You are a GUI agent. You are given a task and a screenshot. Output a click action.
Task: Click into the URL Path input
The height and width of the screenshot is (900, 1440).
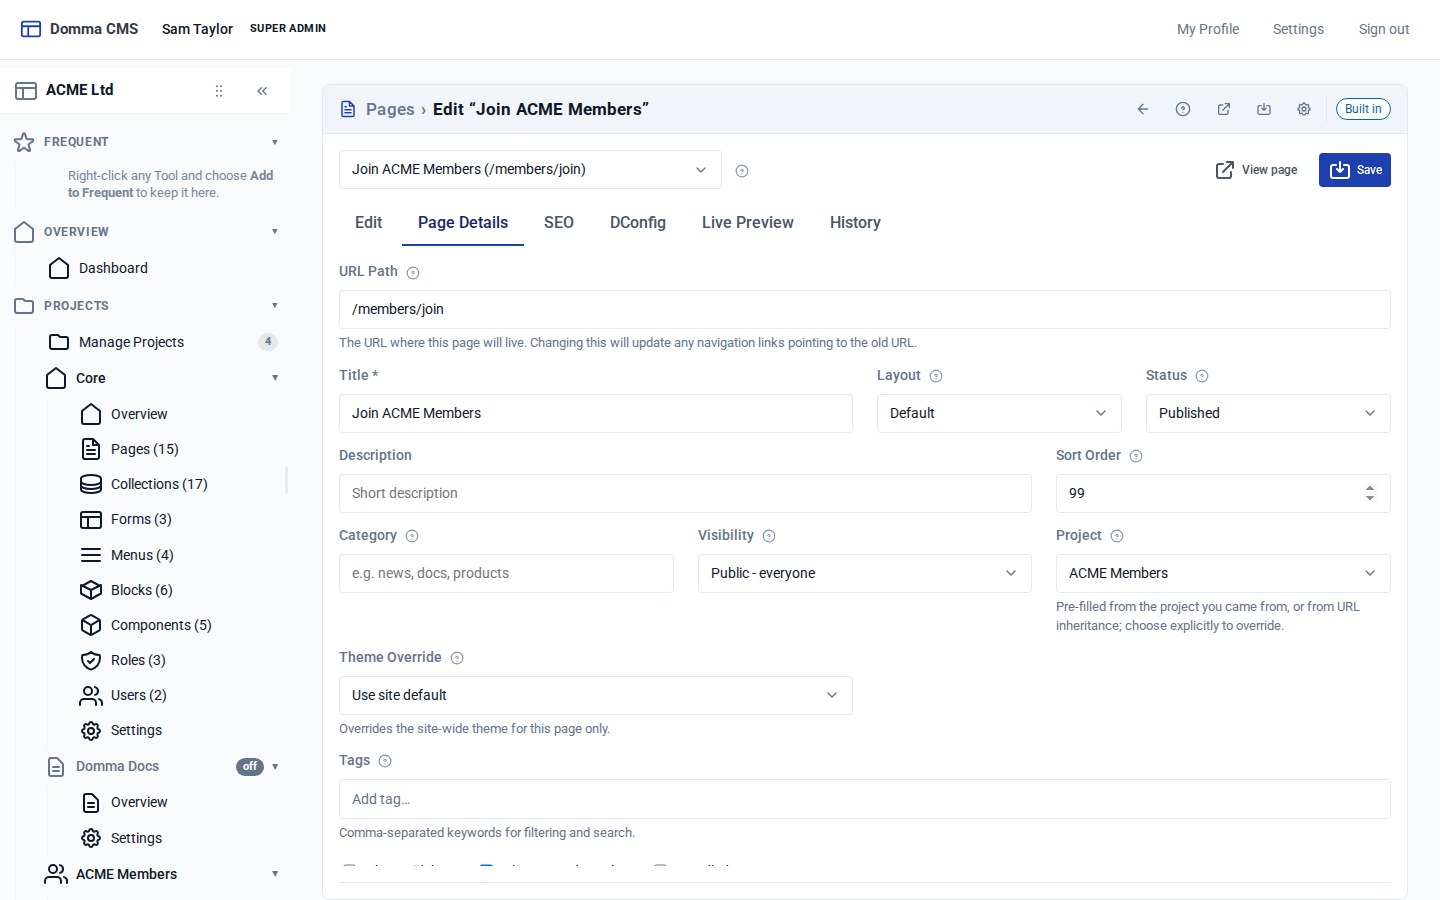tap(865, 309)
